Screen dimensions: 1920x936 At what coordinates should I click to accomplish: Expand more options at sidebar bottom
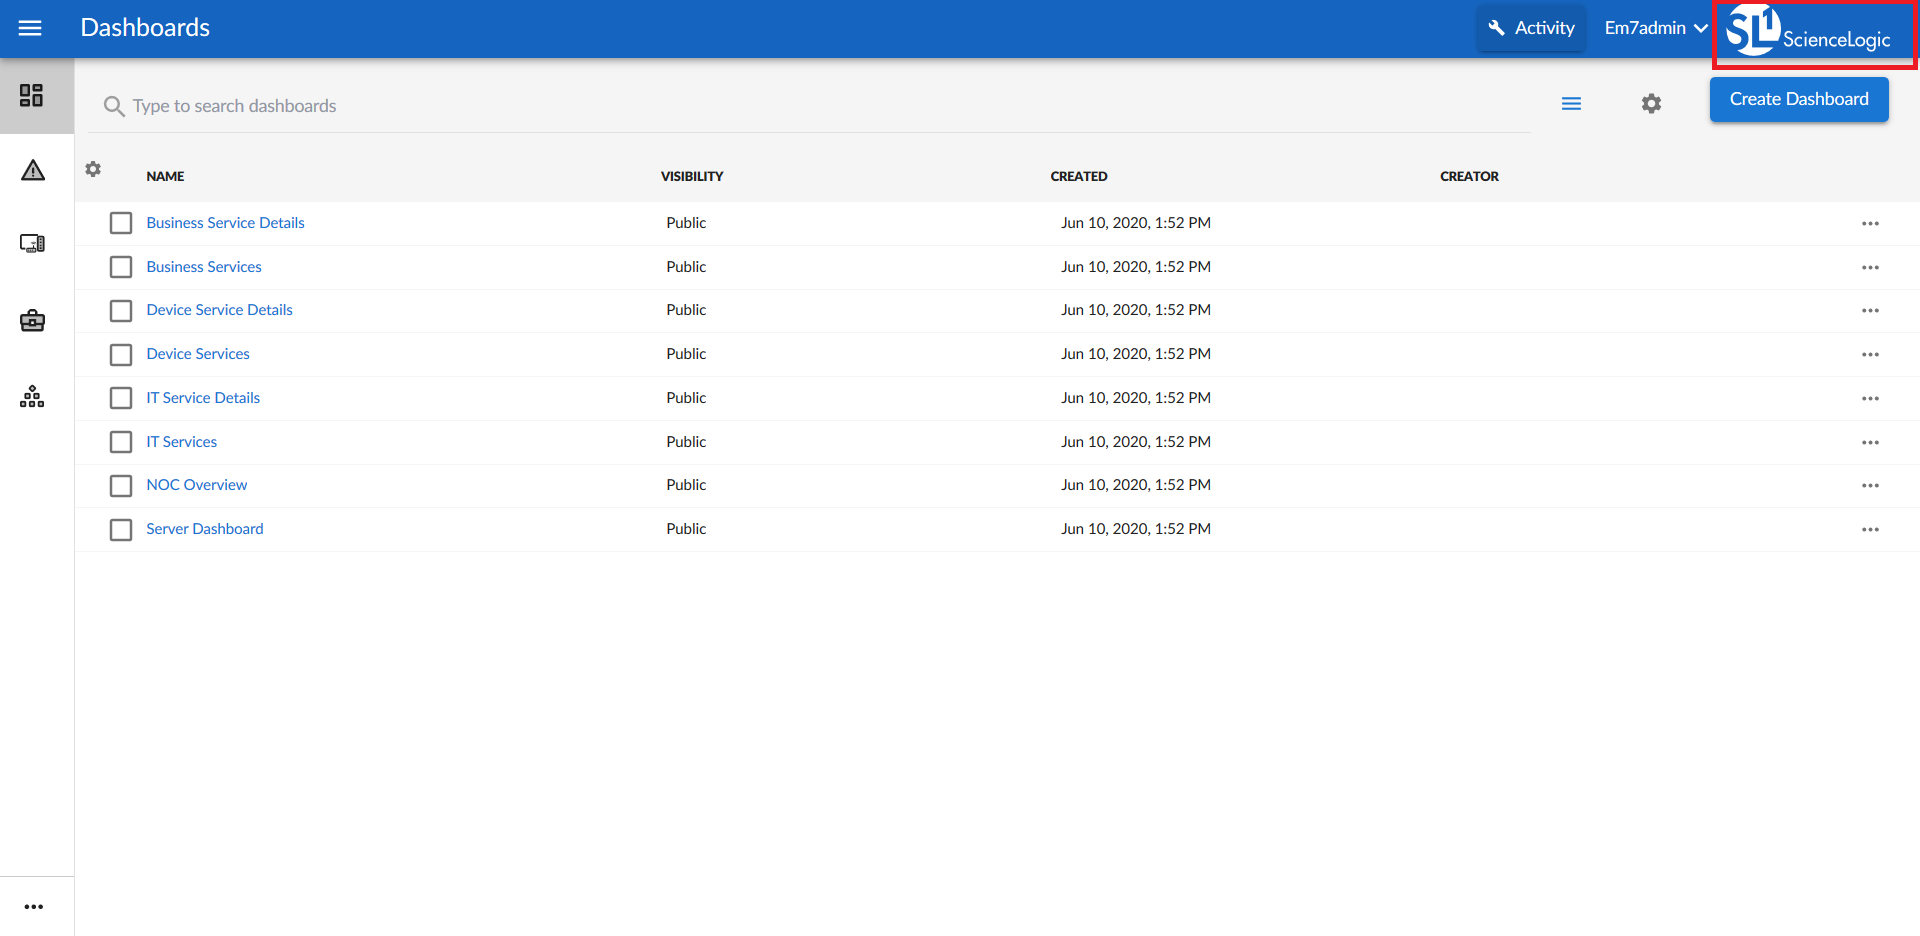tap(34, 907)
